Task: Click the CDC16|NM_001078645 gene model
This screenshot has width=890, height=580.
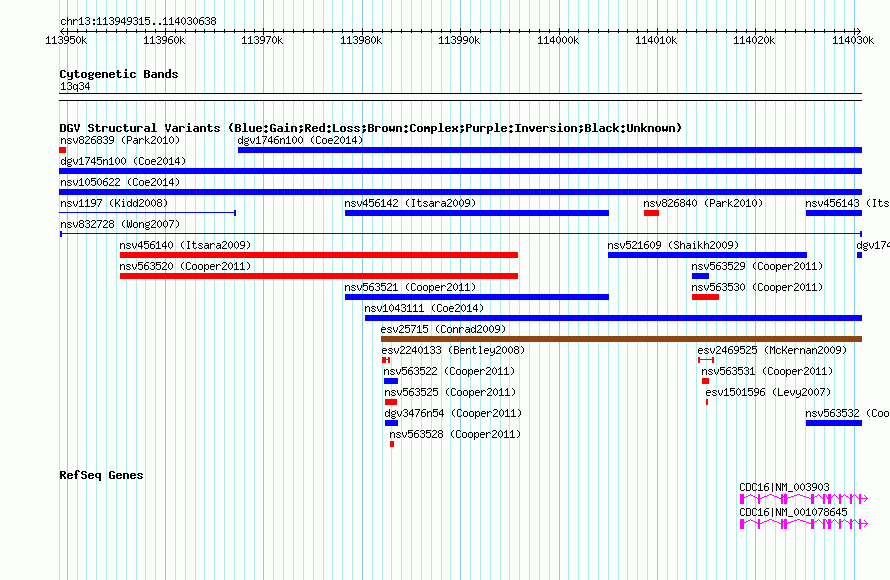Action: pos(804,524)
